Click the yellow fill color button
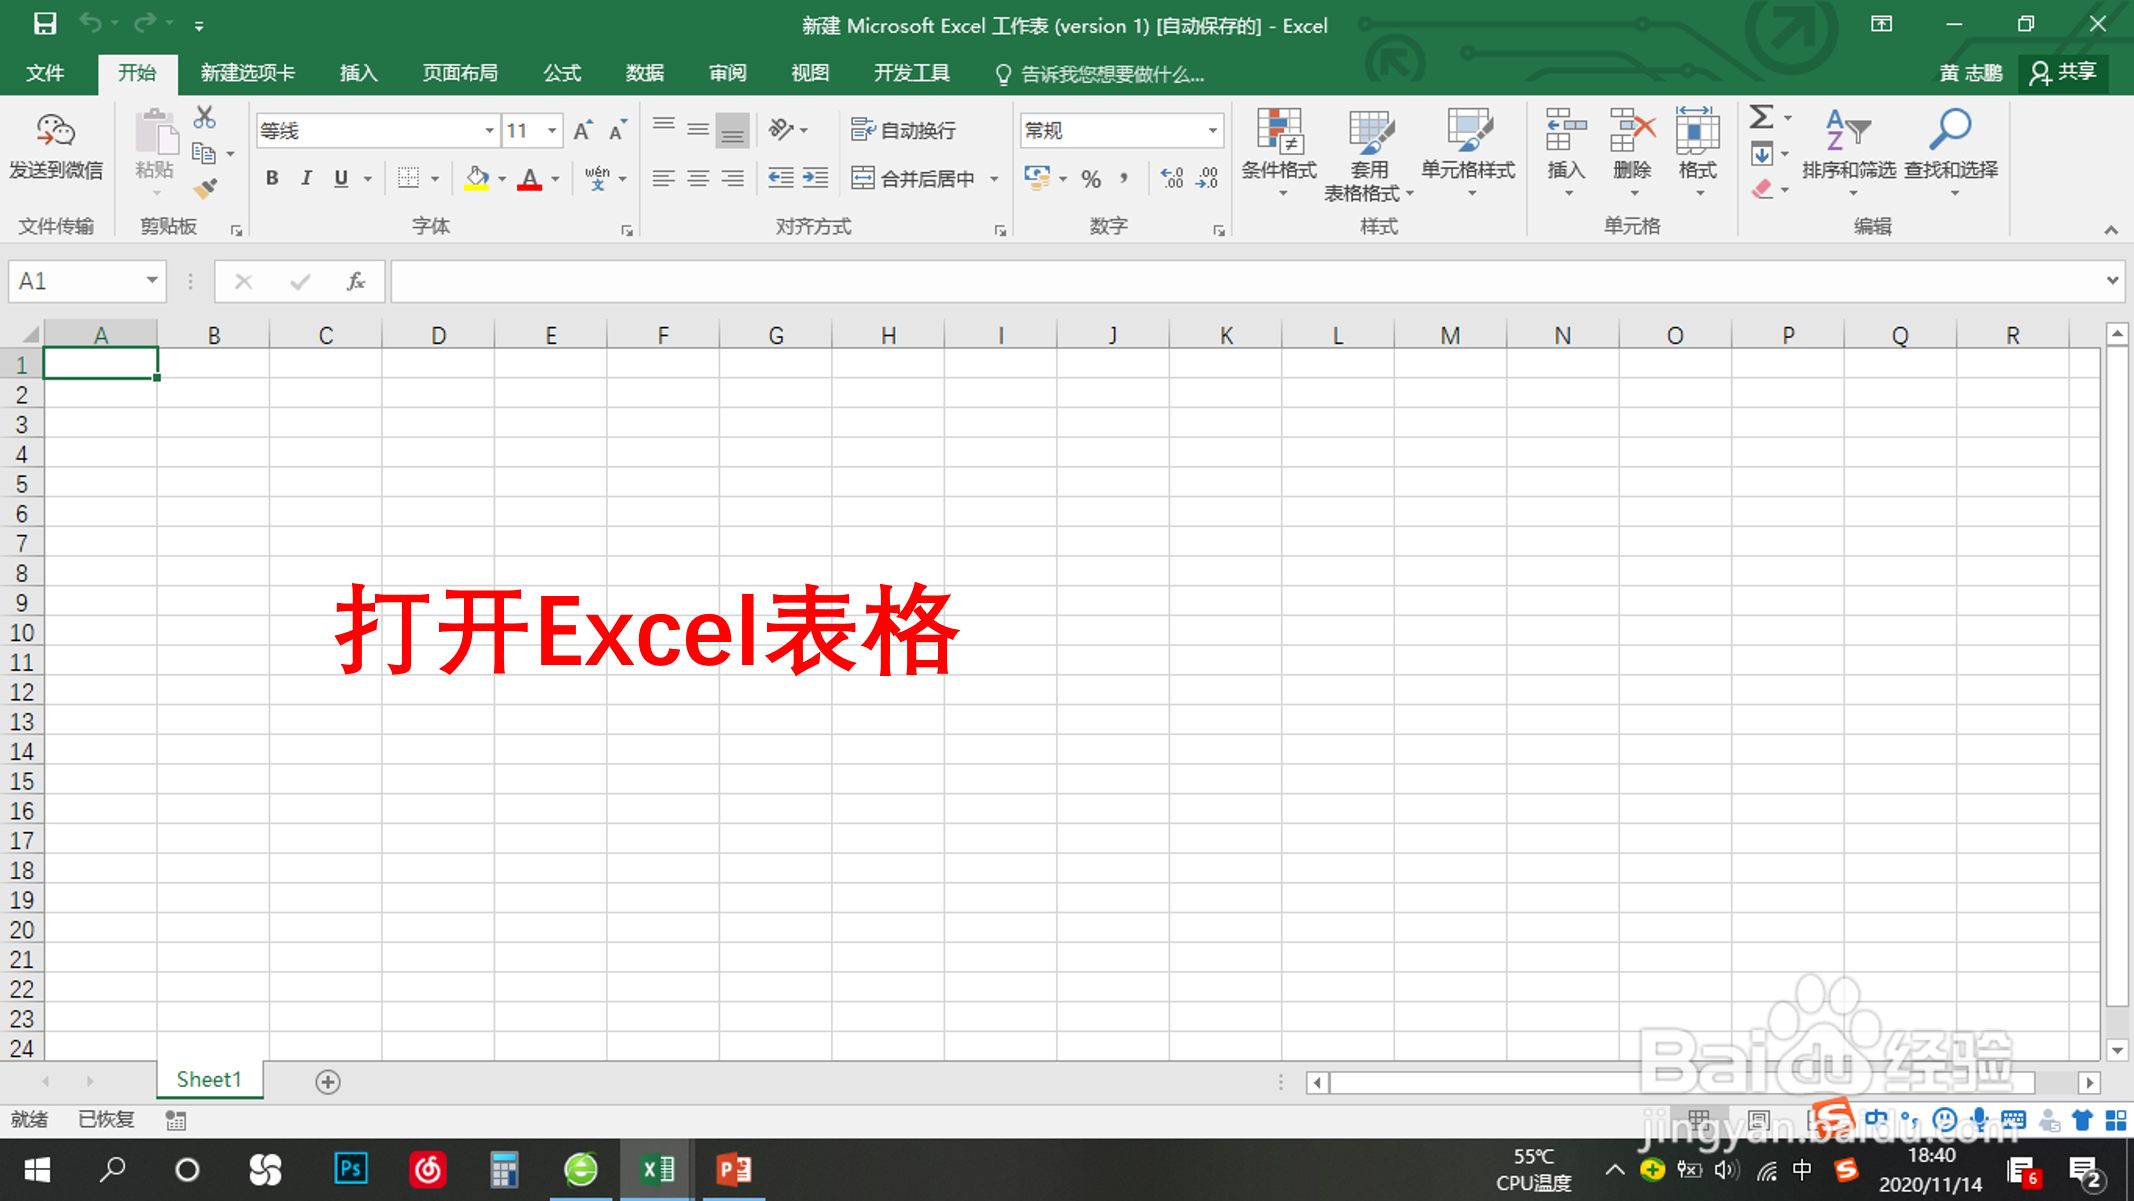 pos(477,178)
